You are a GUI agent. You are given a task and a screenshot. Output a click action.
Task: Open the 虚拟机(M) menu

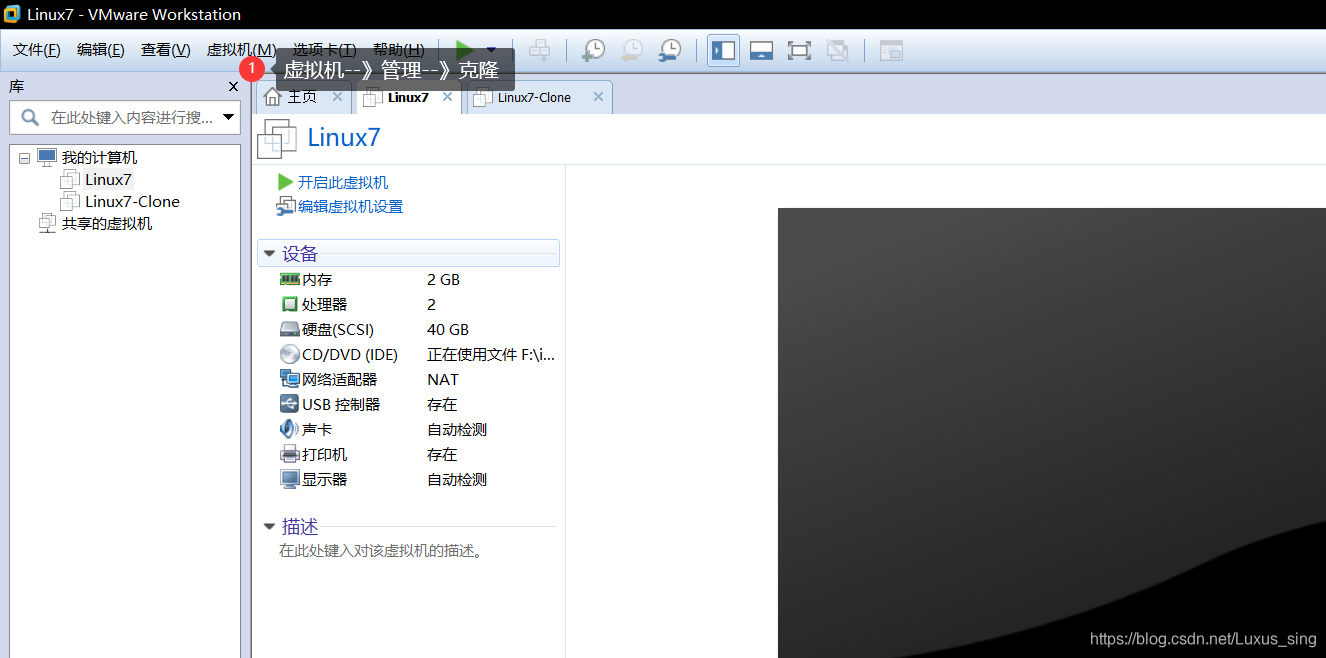tap(241, 50)
